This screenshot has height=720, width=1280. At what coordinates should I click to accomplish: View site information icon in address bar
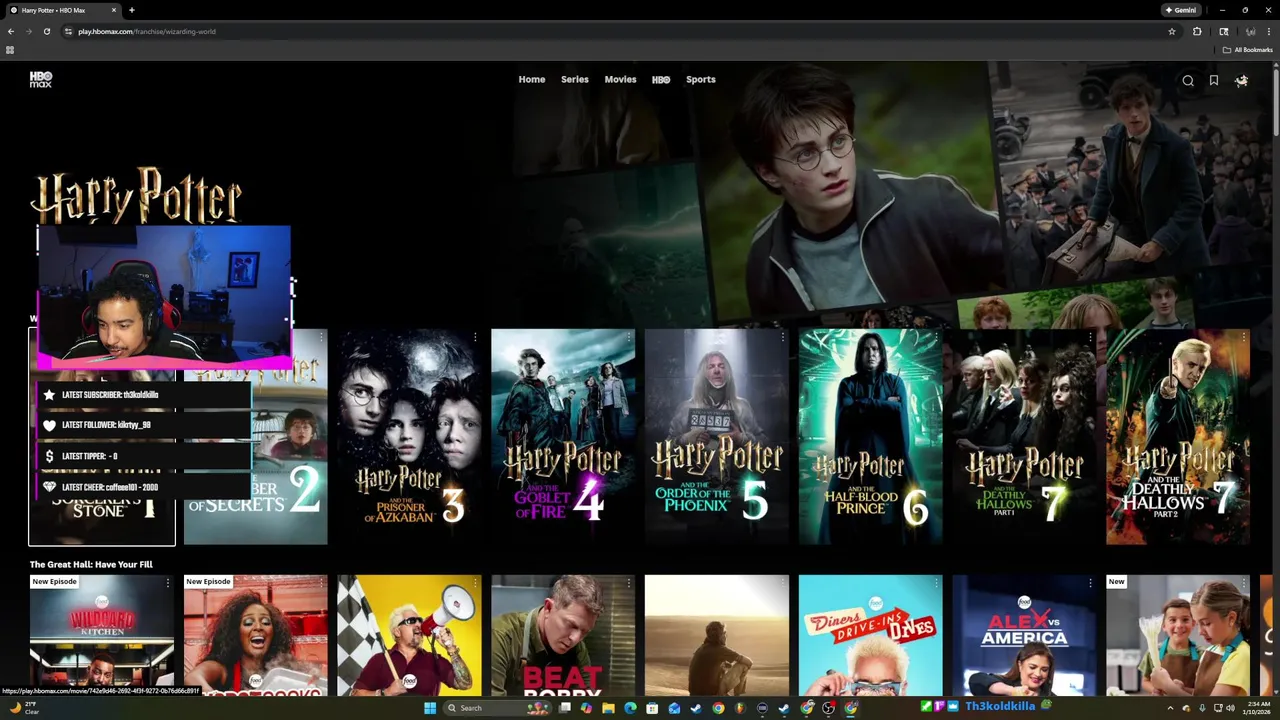coord(68,31)
